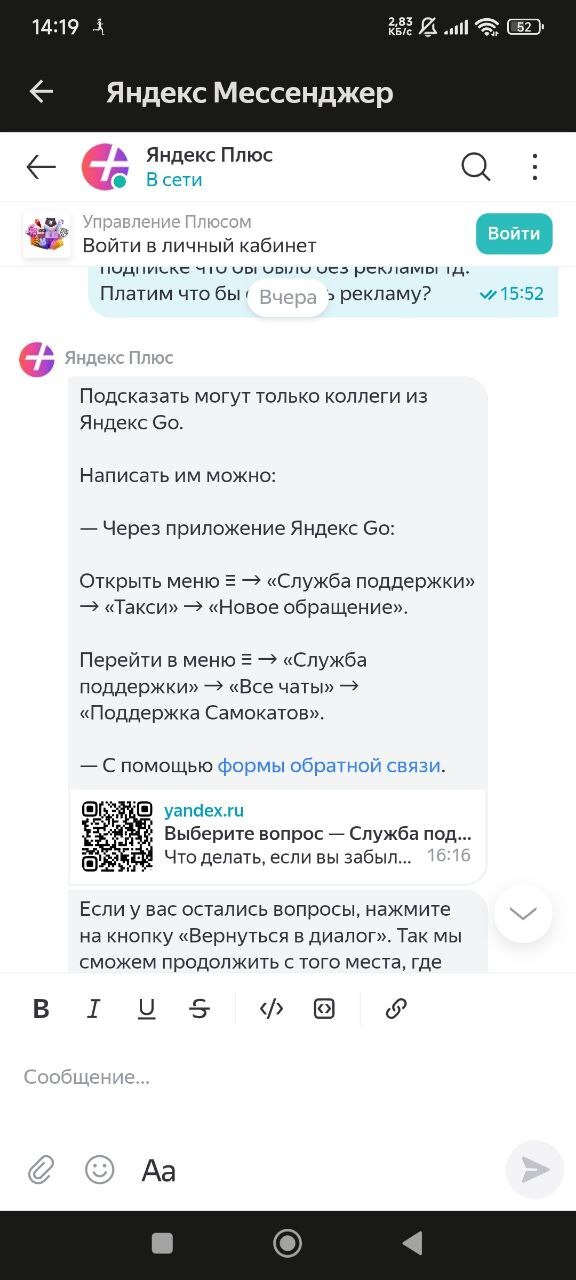Add a hyperlink to the message
The image size is (576, 1280).
point(396,1009)
